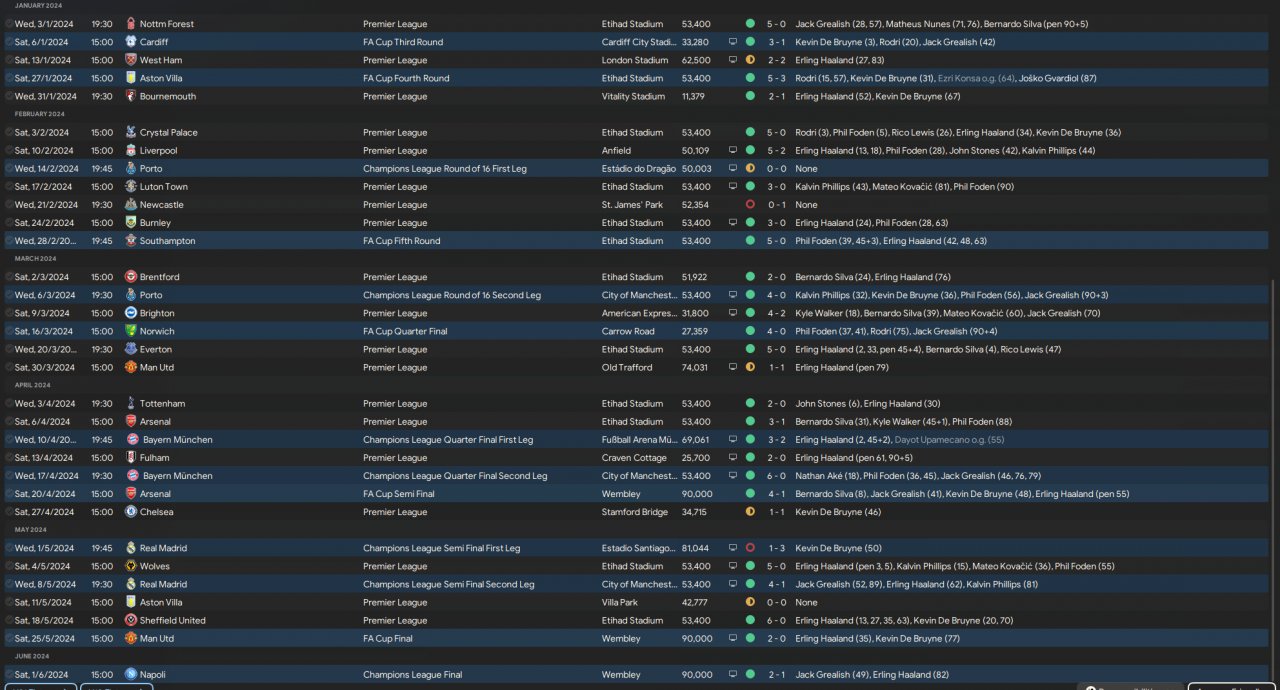
Task: Tick the circle for Wed, 14/2/2024 fixture
Action: (9, 168)
